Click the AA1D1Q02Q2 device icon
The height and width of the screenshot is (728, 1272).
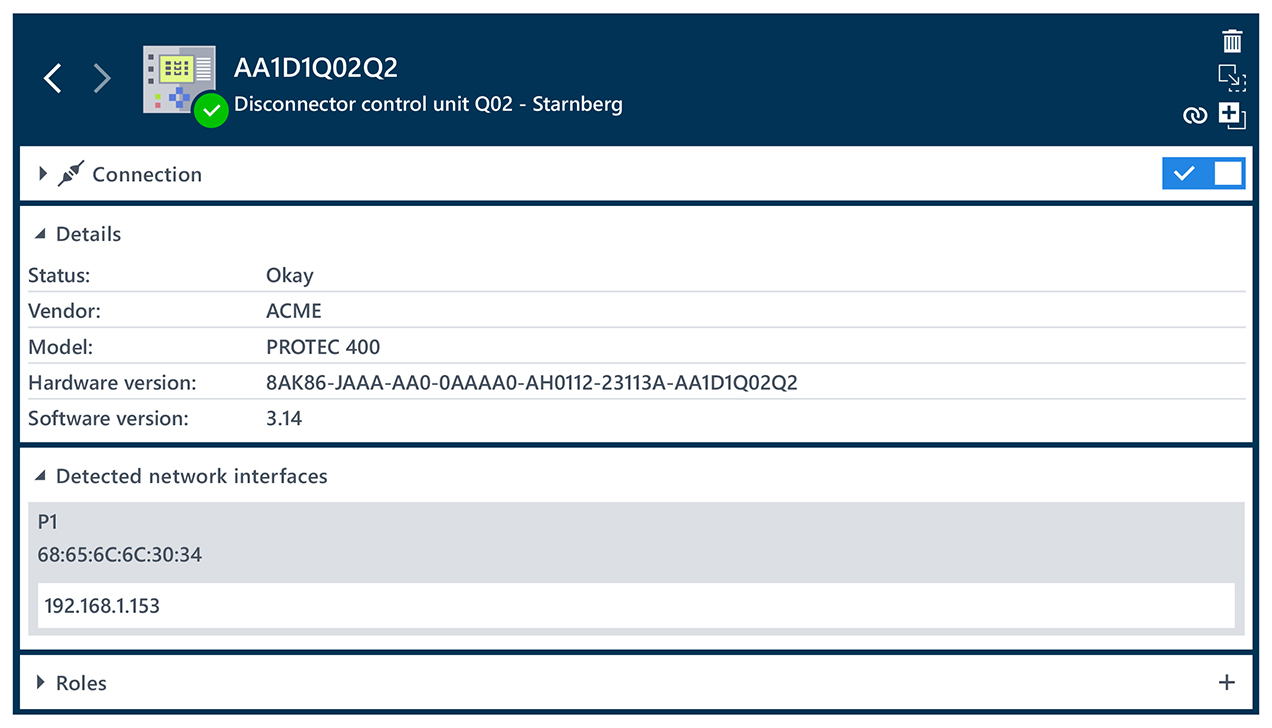178,79
